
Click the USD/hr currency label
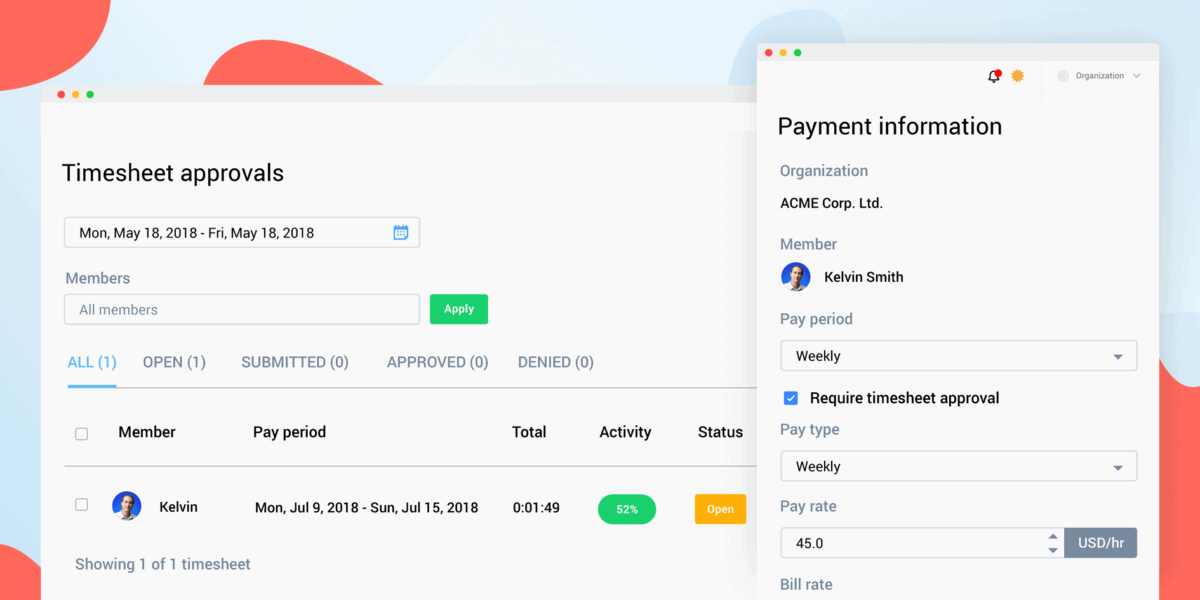(1100, 542)
